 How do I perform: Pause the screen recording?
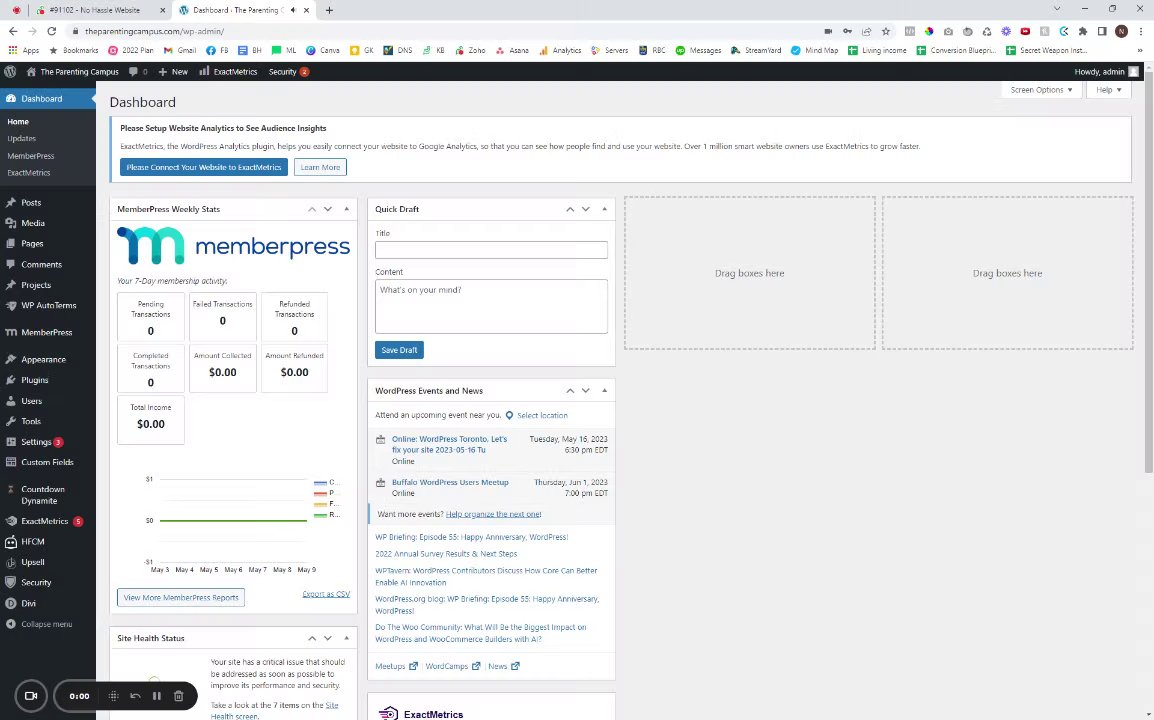click(x=157, y=696)
